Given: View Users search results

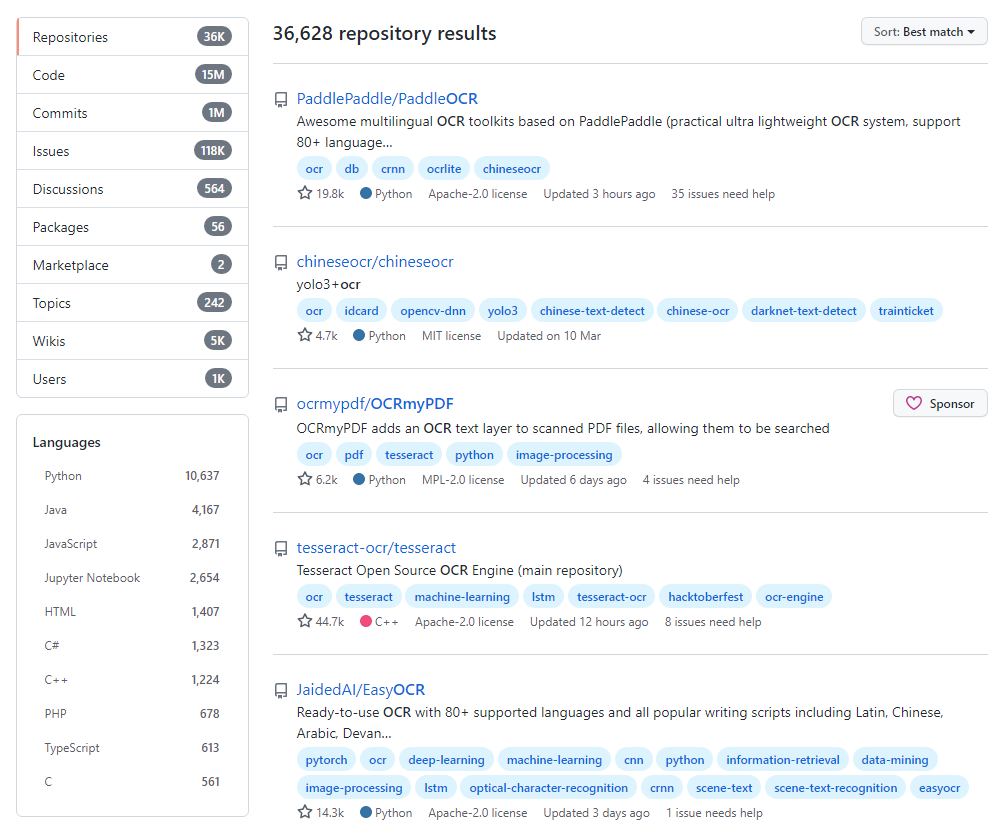Looking at the screenshot, I should [x=132, y=379].
